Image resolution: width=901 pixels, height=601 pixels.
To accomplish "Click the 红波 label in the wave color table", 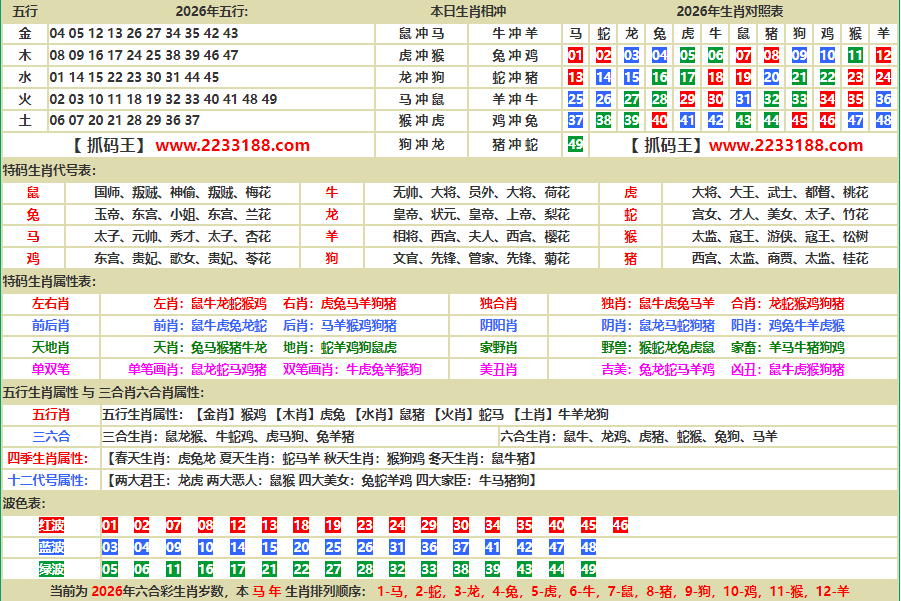I will (x=51, y=525).
